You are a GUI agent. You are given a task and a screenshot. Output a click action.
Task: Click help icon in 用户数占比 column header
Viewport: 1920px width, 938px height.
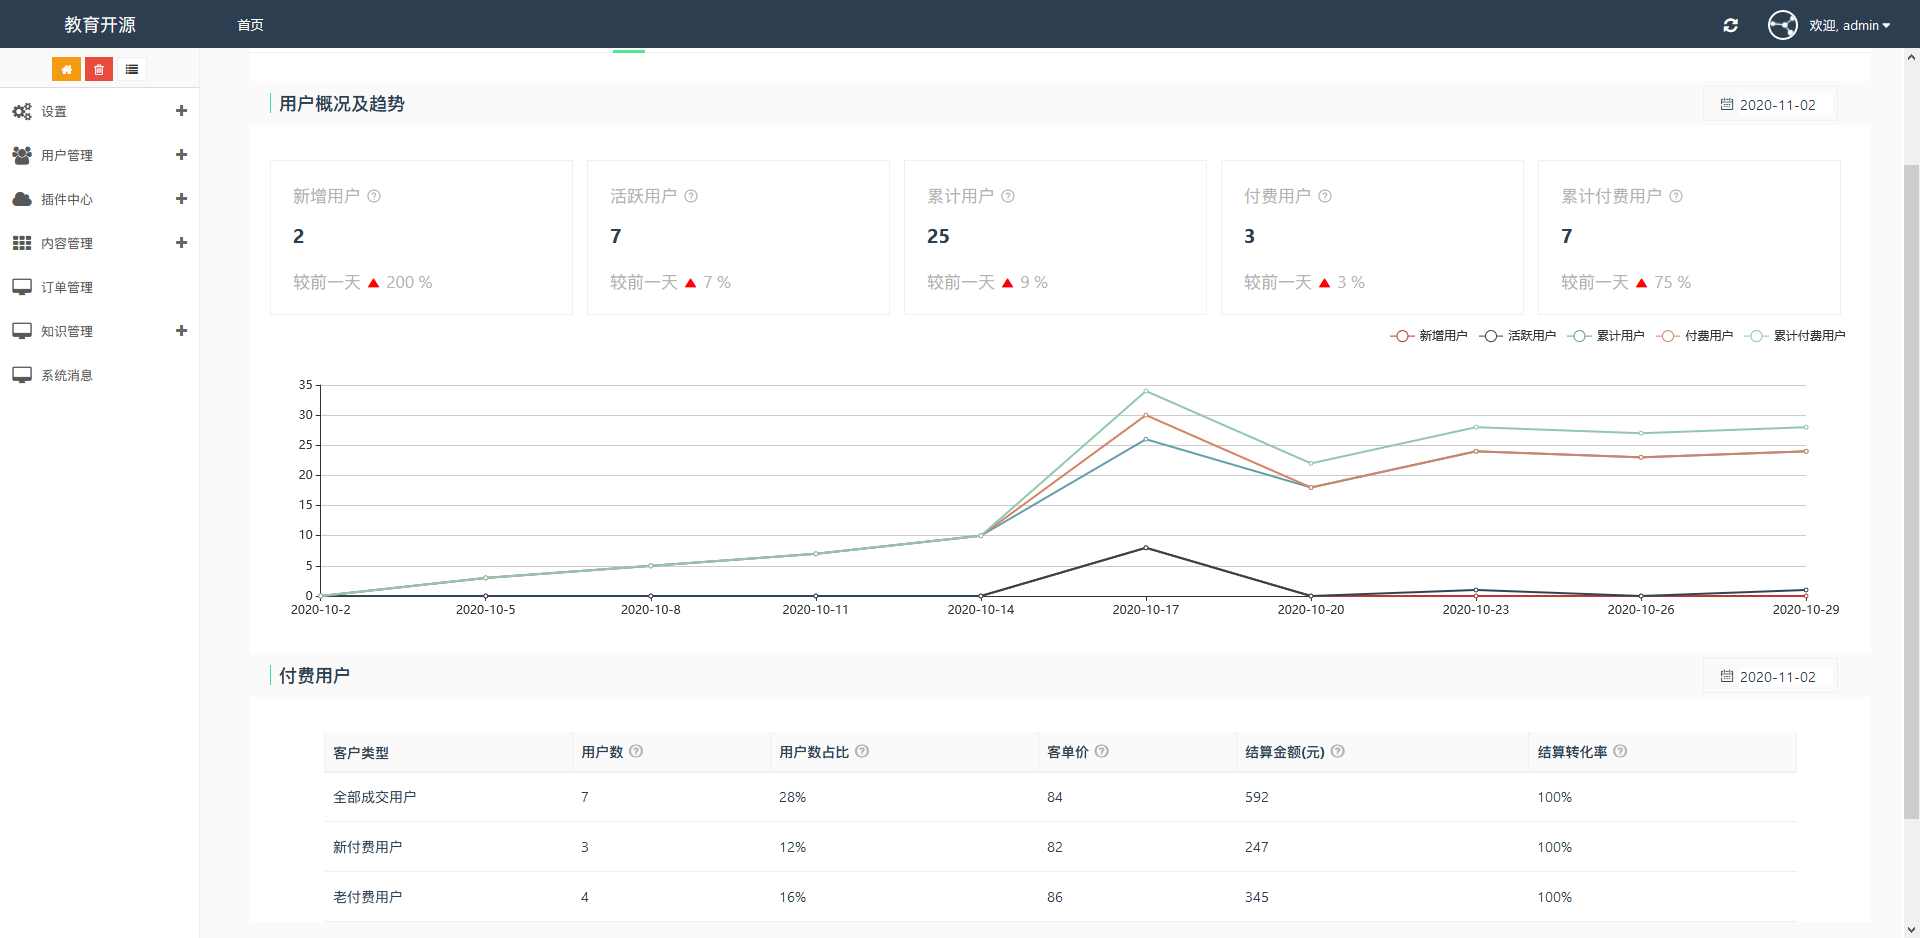pyautogui.click(x=862, y=751)
